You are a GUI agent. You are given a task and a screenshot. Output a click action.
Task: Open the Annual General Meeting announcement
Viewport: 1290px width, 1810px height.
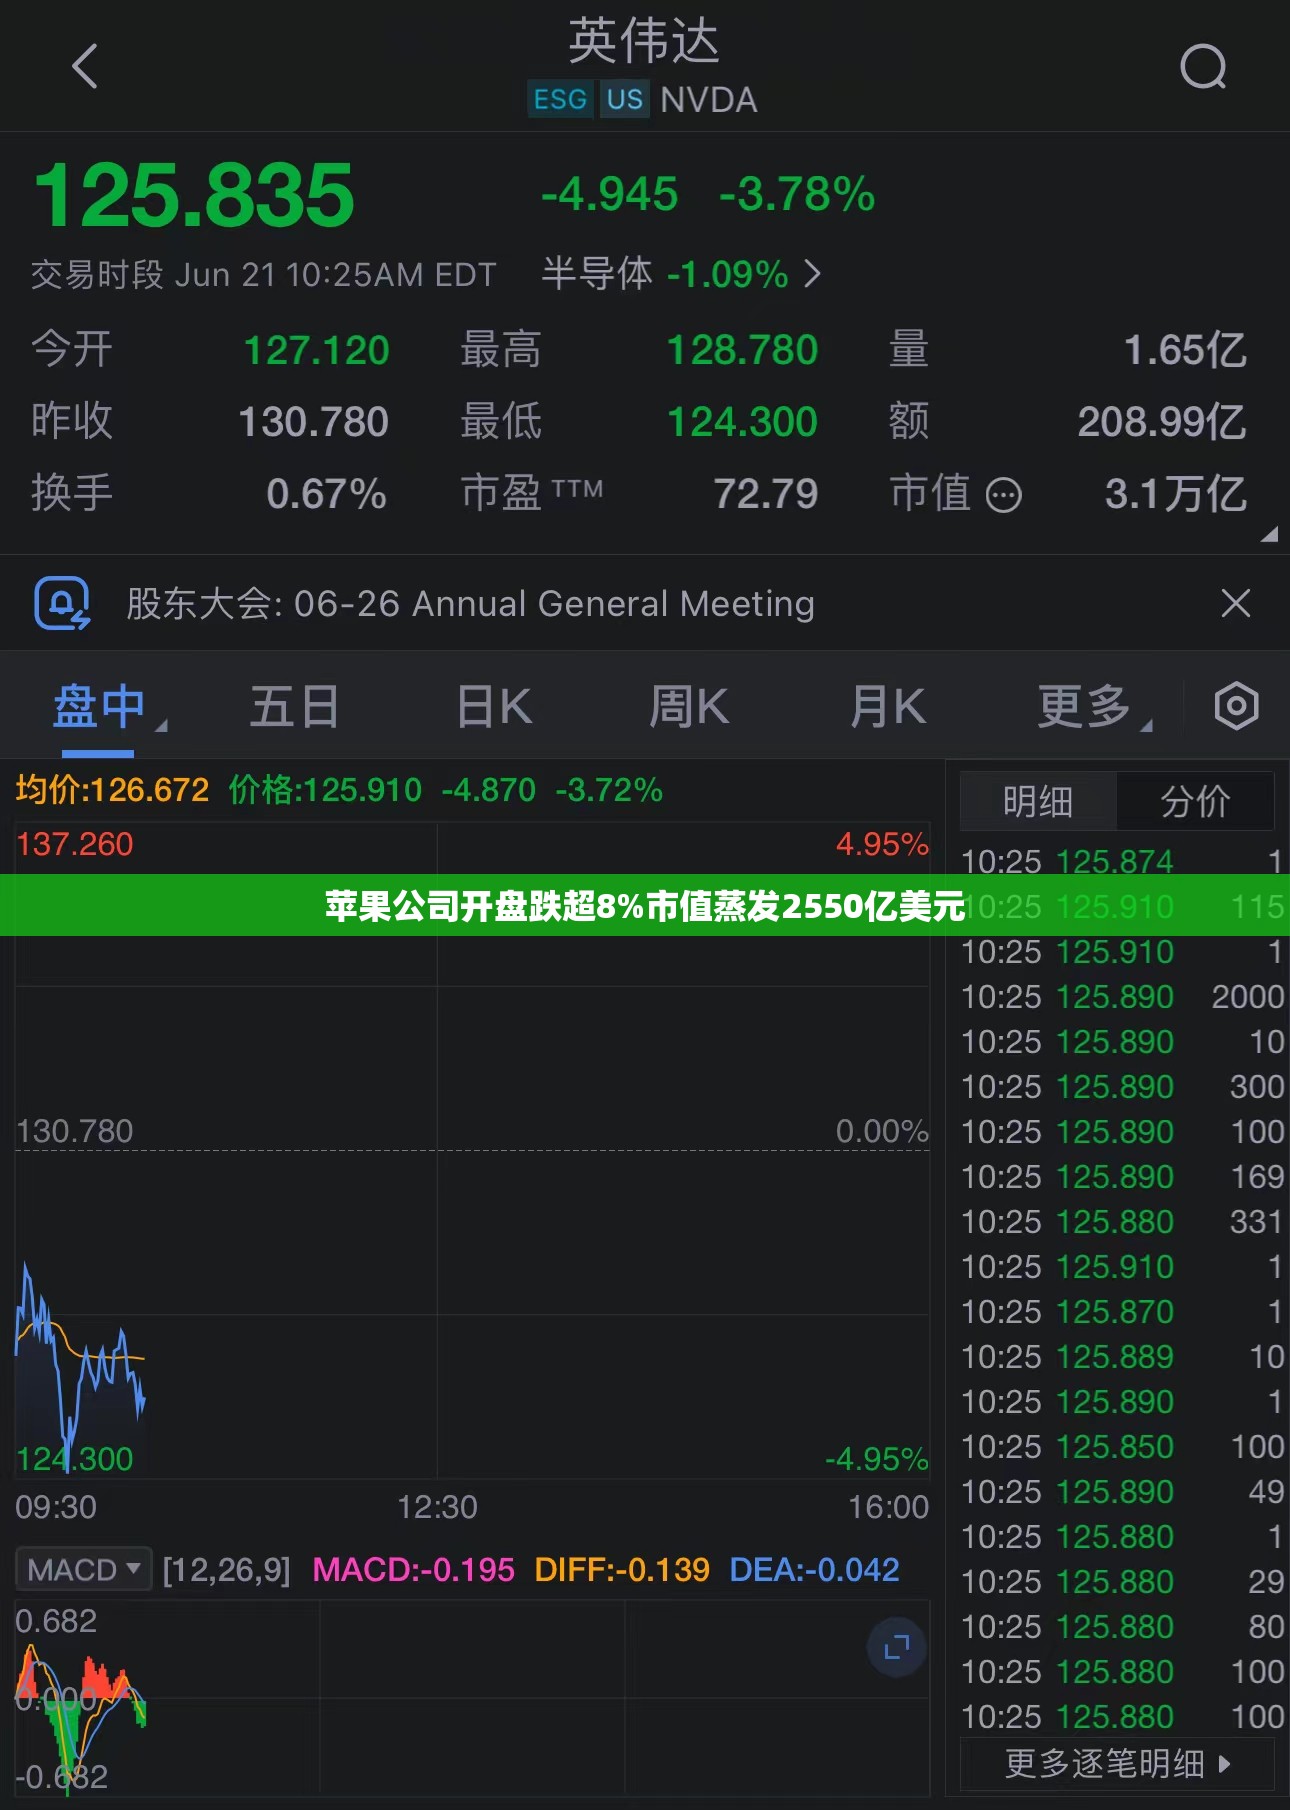pyautogui.click(x=470, y=603)
